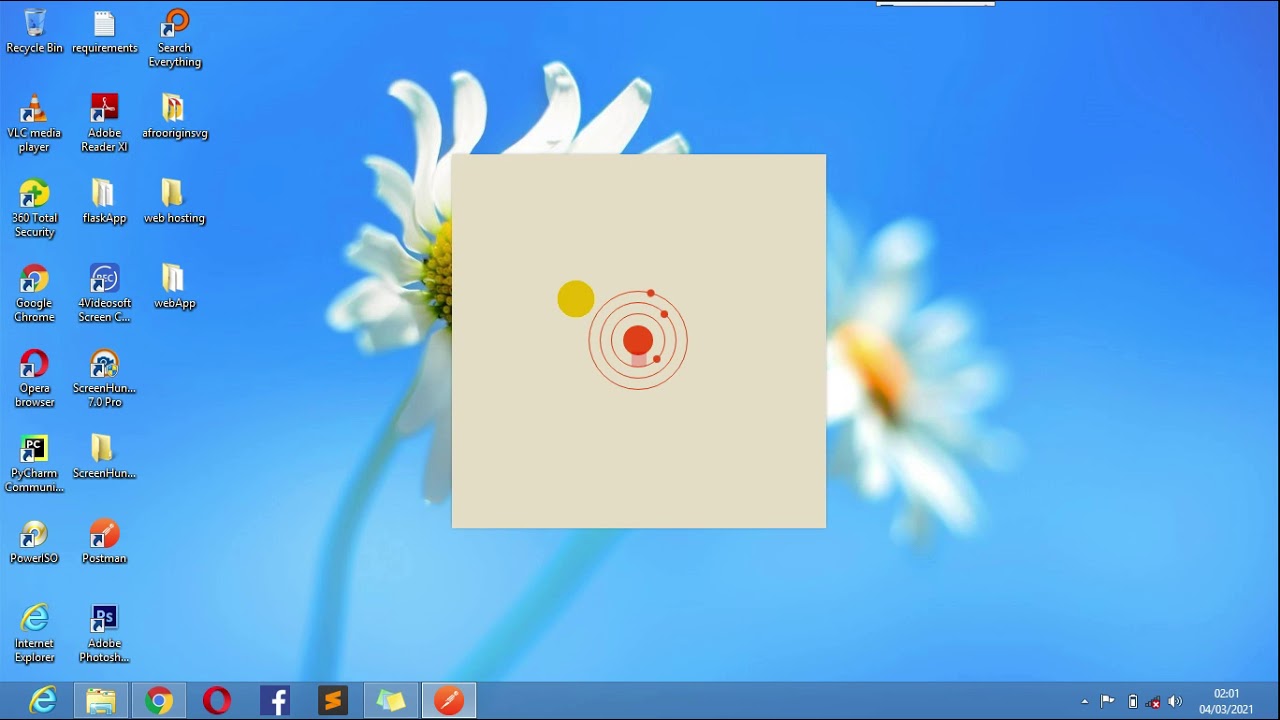The width and height of the screenshot is (1280, 720).
Task: Open the disconnected network tray icon
Action: (1154, 702)
